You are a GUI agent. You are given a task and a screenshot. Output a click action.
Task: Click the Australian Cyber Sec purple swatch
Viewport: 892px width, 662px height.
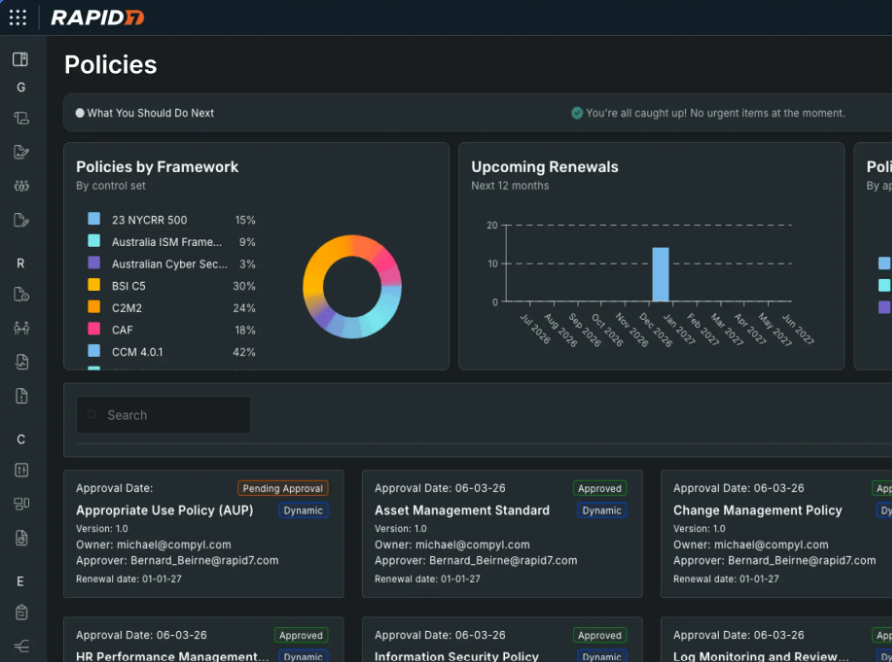point(94,263)
